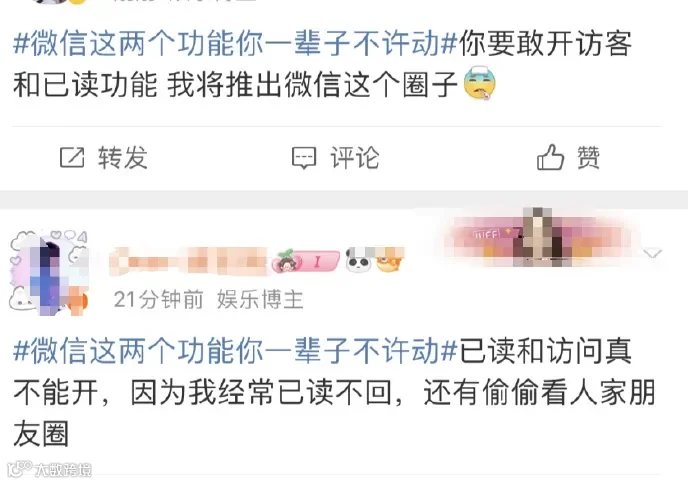
Task: Click the strawberry girl level badge
Action: point(305,261)
